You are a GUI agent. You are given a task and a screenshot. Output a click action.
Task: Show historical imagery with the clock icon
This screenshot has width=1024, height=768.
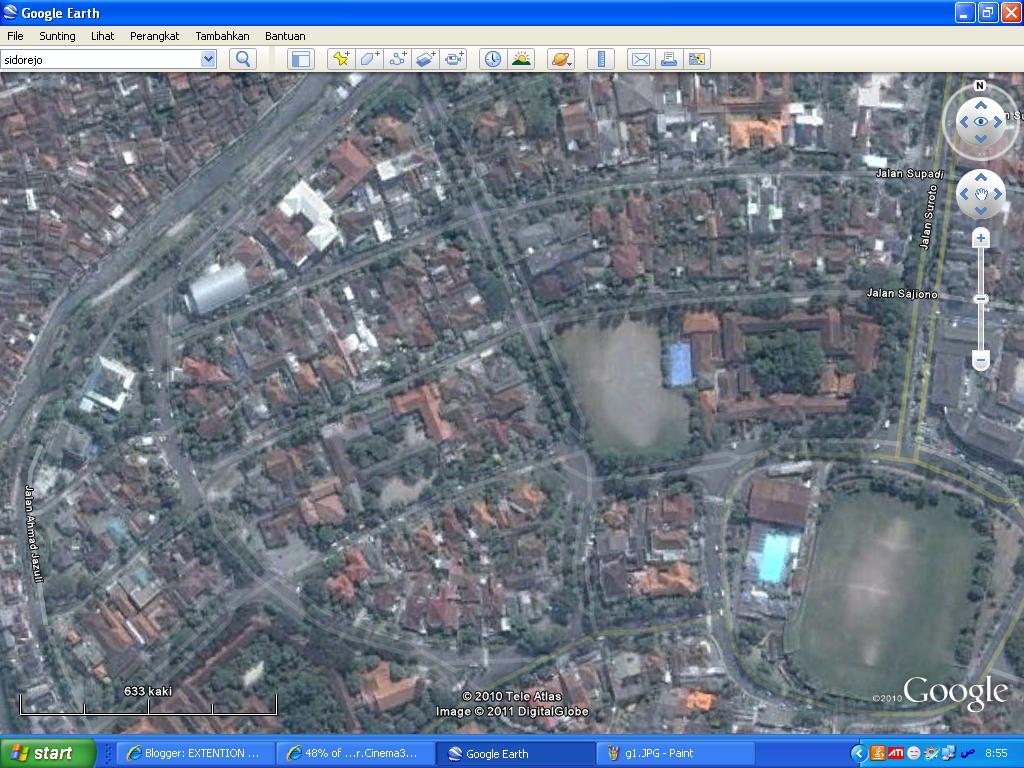(492, 59)
